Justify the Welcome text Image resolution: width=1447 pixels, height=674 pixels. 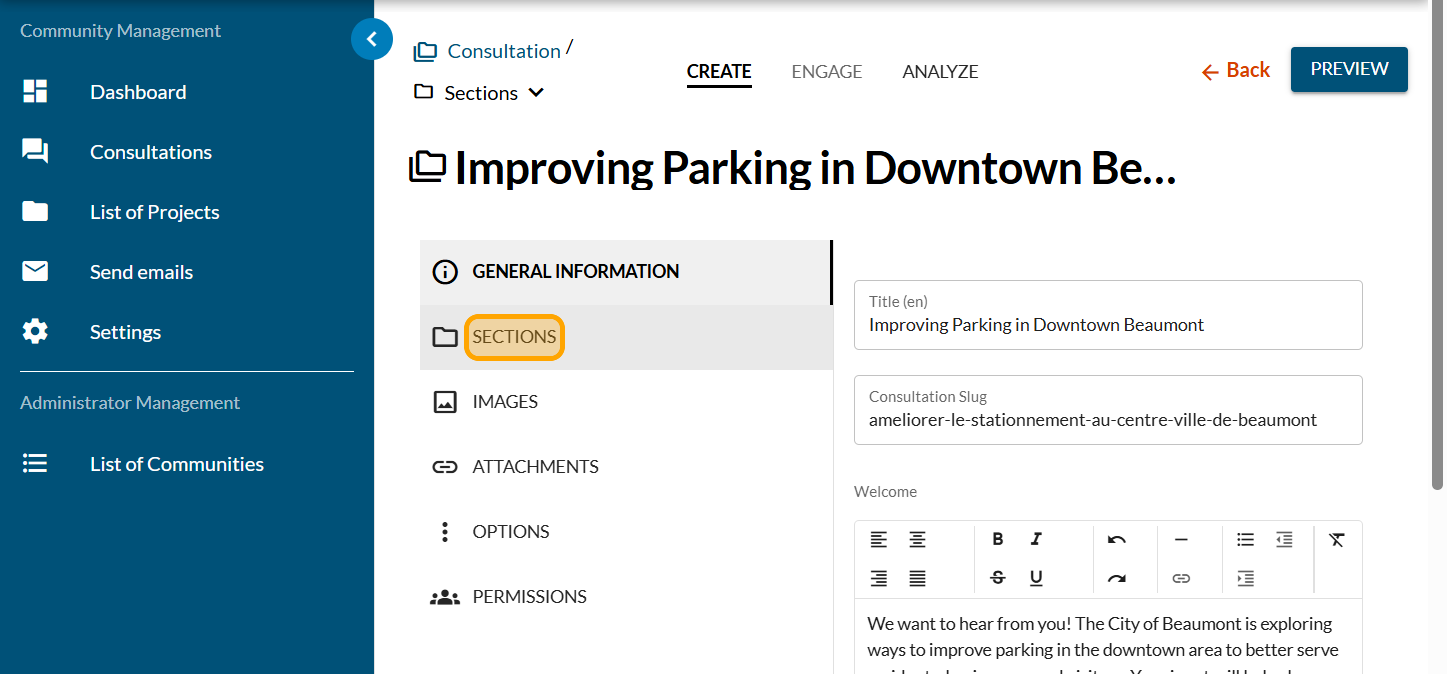pyautogui.click(x=917, y=578)
